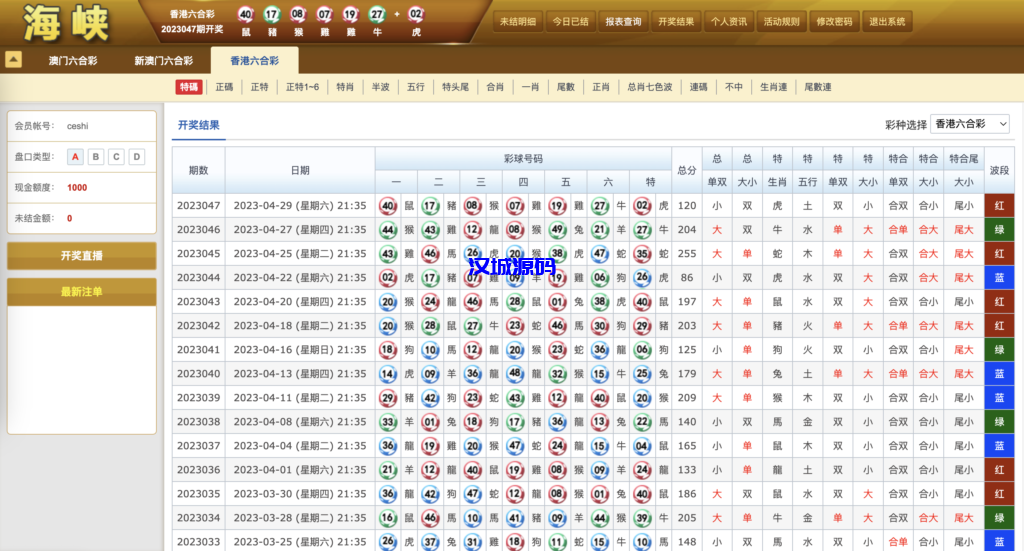Click first ball 44 in row 2023046
This screenshot has width=1024, height=551.
[x=388, y=230]
